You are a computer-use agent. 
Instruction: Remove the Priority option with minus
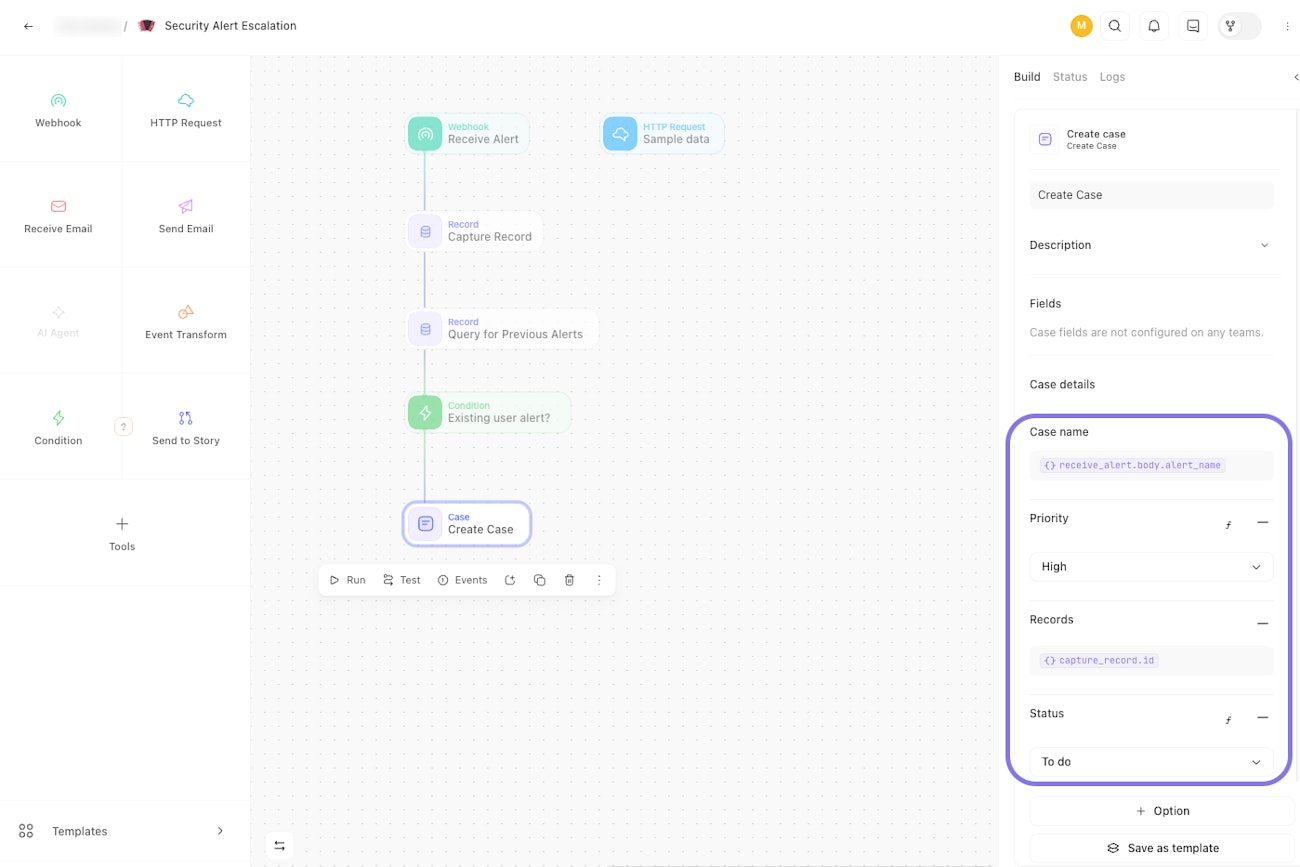(x=1262, y=523)
